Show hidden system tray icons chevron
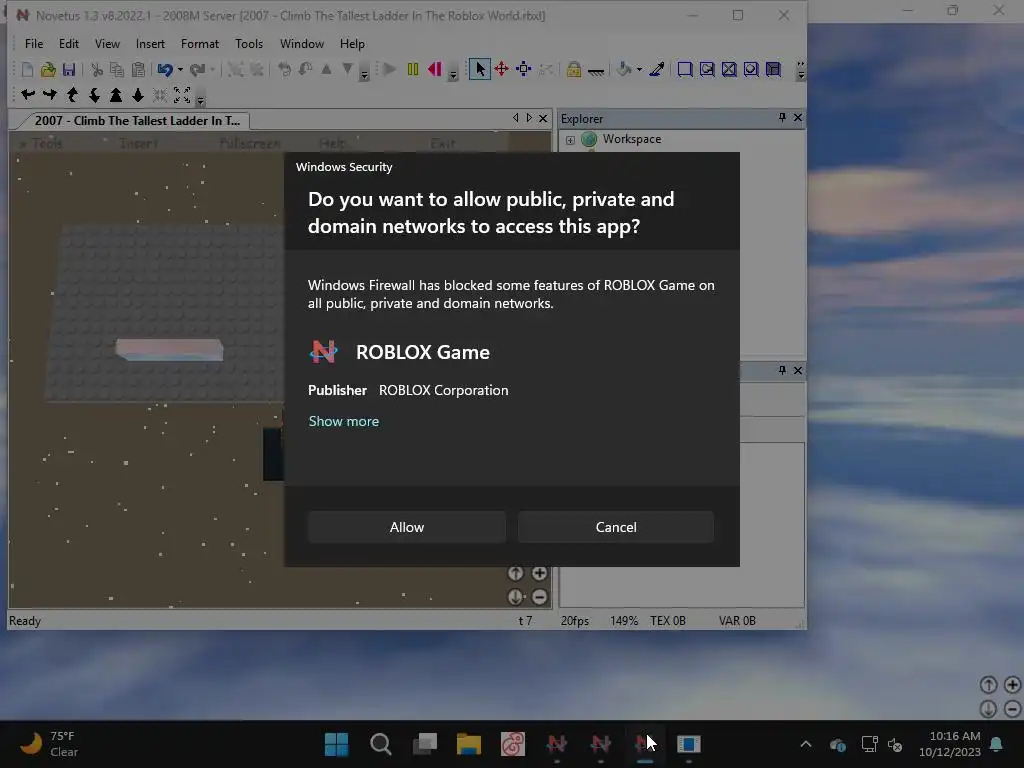The width and height of the screenshot is (1024, 768). pyautogui.click(x=806, y=744)
